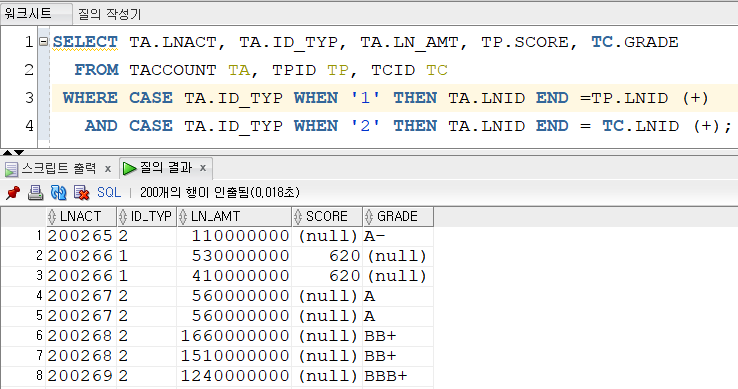Select LNACT cell 200267 in row 4
Image resolution: width=738 pixels, height=389 pixels.
coord(80,296)
